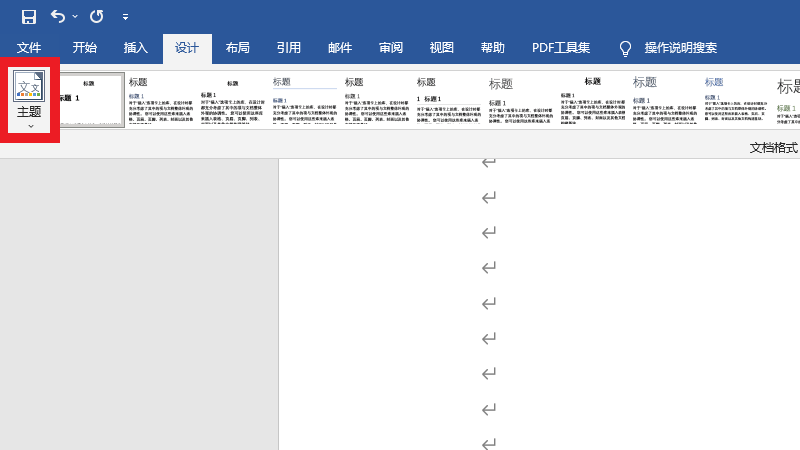800x450 pixels.
Task: Click the Undo arrow icon
Action: pyautogui.click(x=58, y=17)
